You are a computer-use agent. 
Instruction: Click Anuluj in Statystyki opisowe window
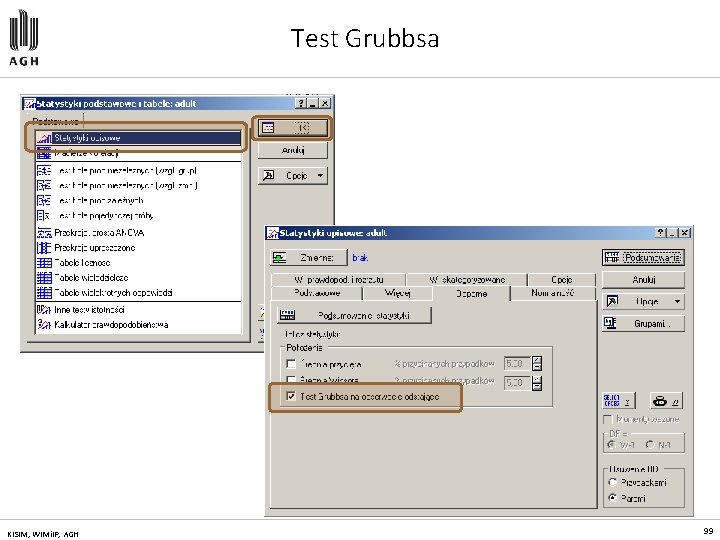tap(643, 280)
